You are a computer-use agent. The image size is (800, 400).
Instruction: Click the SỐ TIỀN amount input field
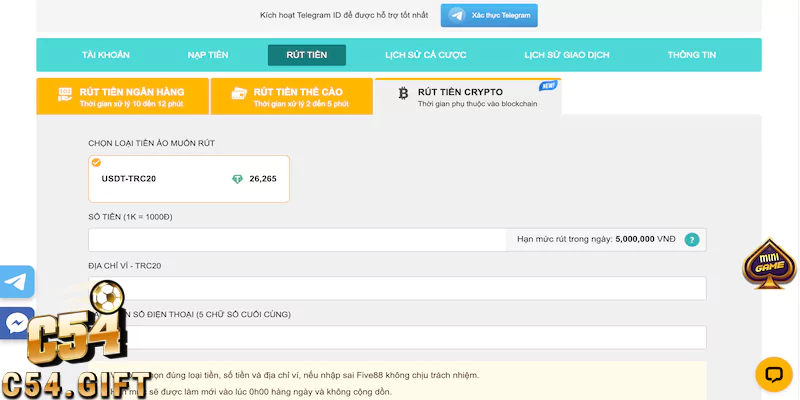(x=297, y=240)
